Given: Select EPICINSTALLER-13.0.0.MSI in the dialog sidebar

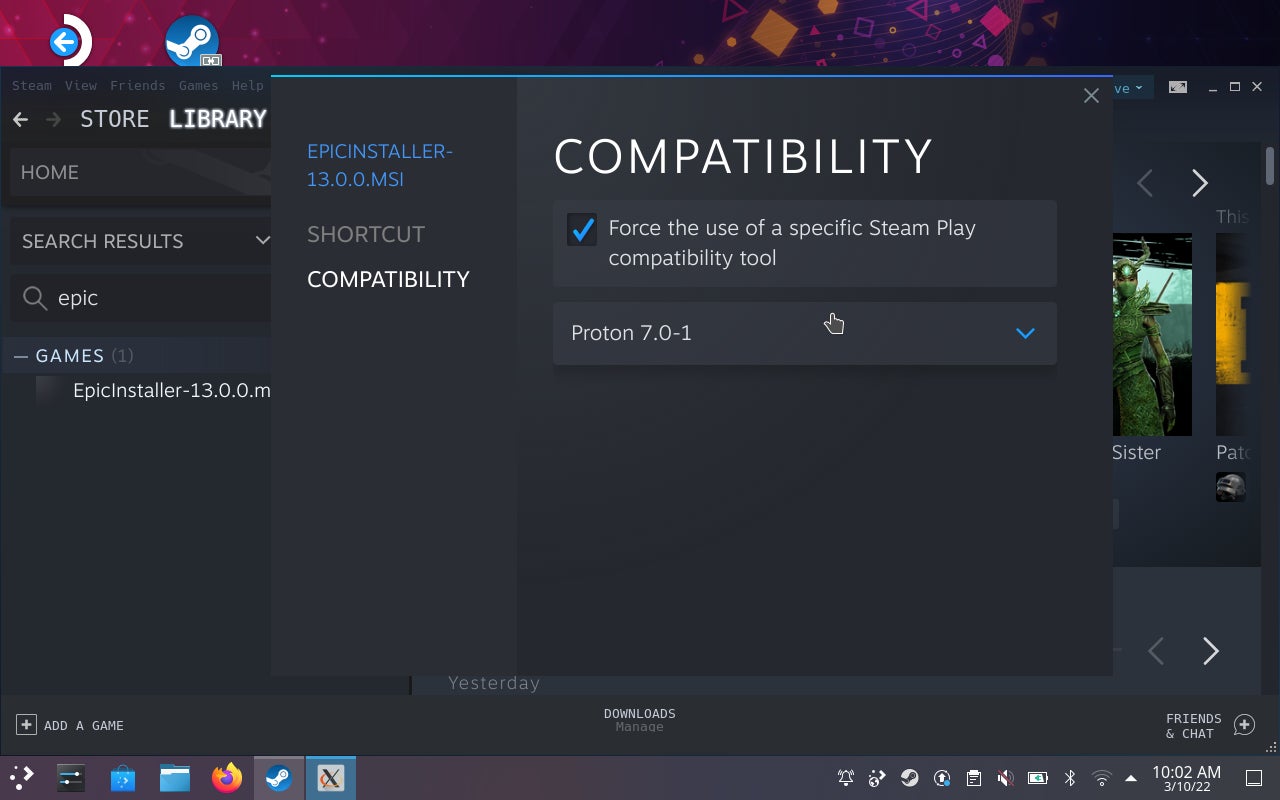Looking at the screenshot, I should tap(380, 165).
